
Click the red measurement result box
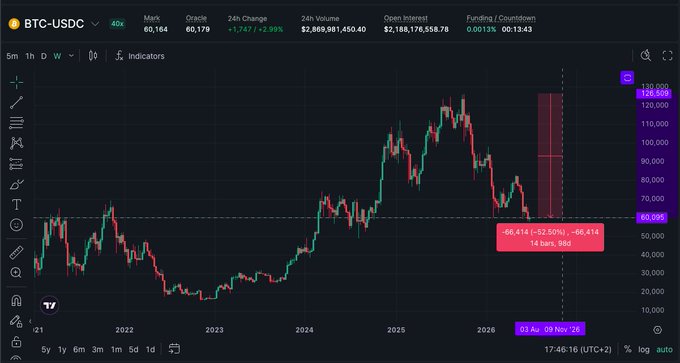pos(550,237)
